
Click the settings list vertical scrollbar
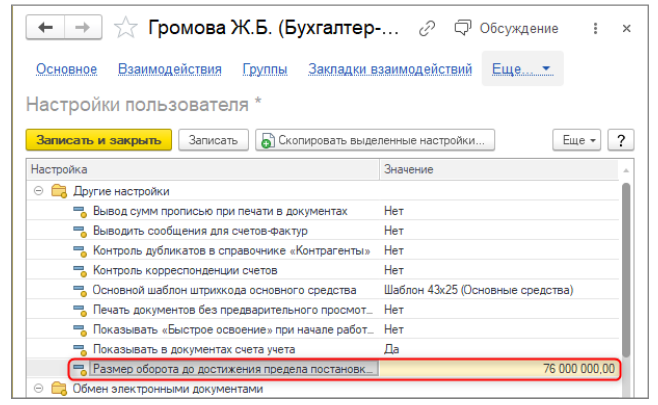(628, 270)
